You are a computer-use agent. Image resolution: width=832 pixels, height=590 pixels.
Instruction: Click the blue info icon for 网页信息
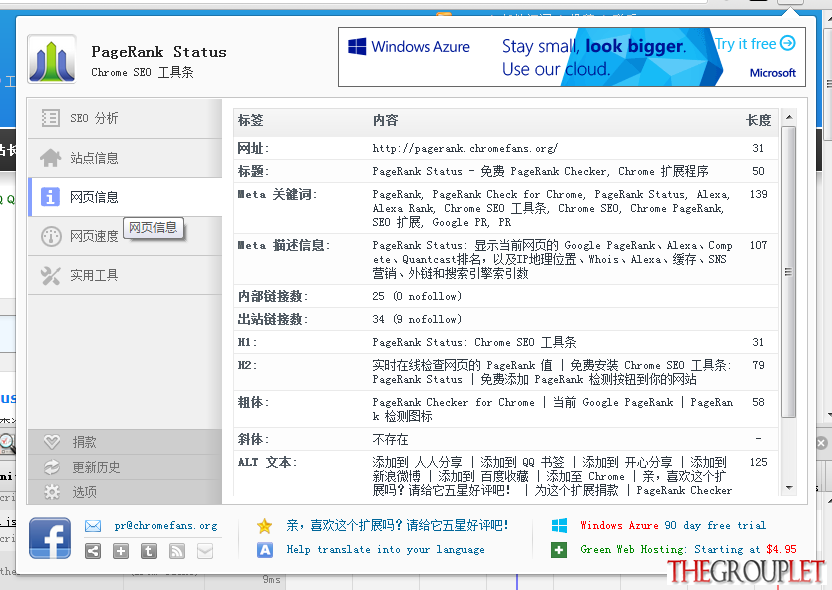[x=50, y=197]
